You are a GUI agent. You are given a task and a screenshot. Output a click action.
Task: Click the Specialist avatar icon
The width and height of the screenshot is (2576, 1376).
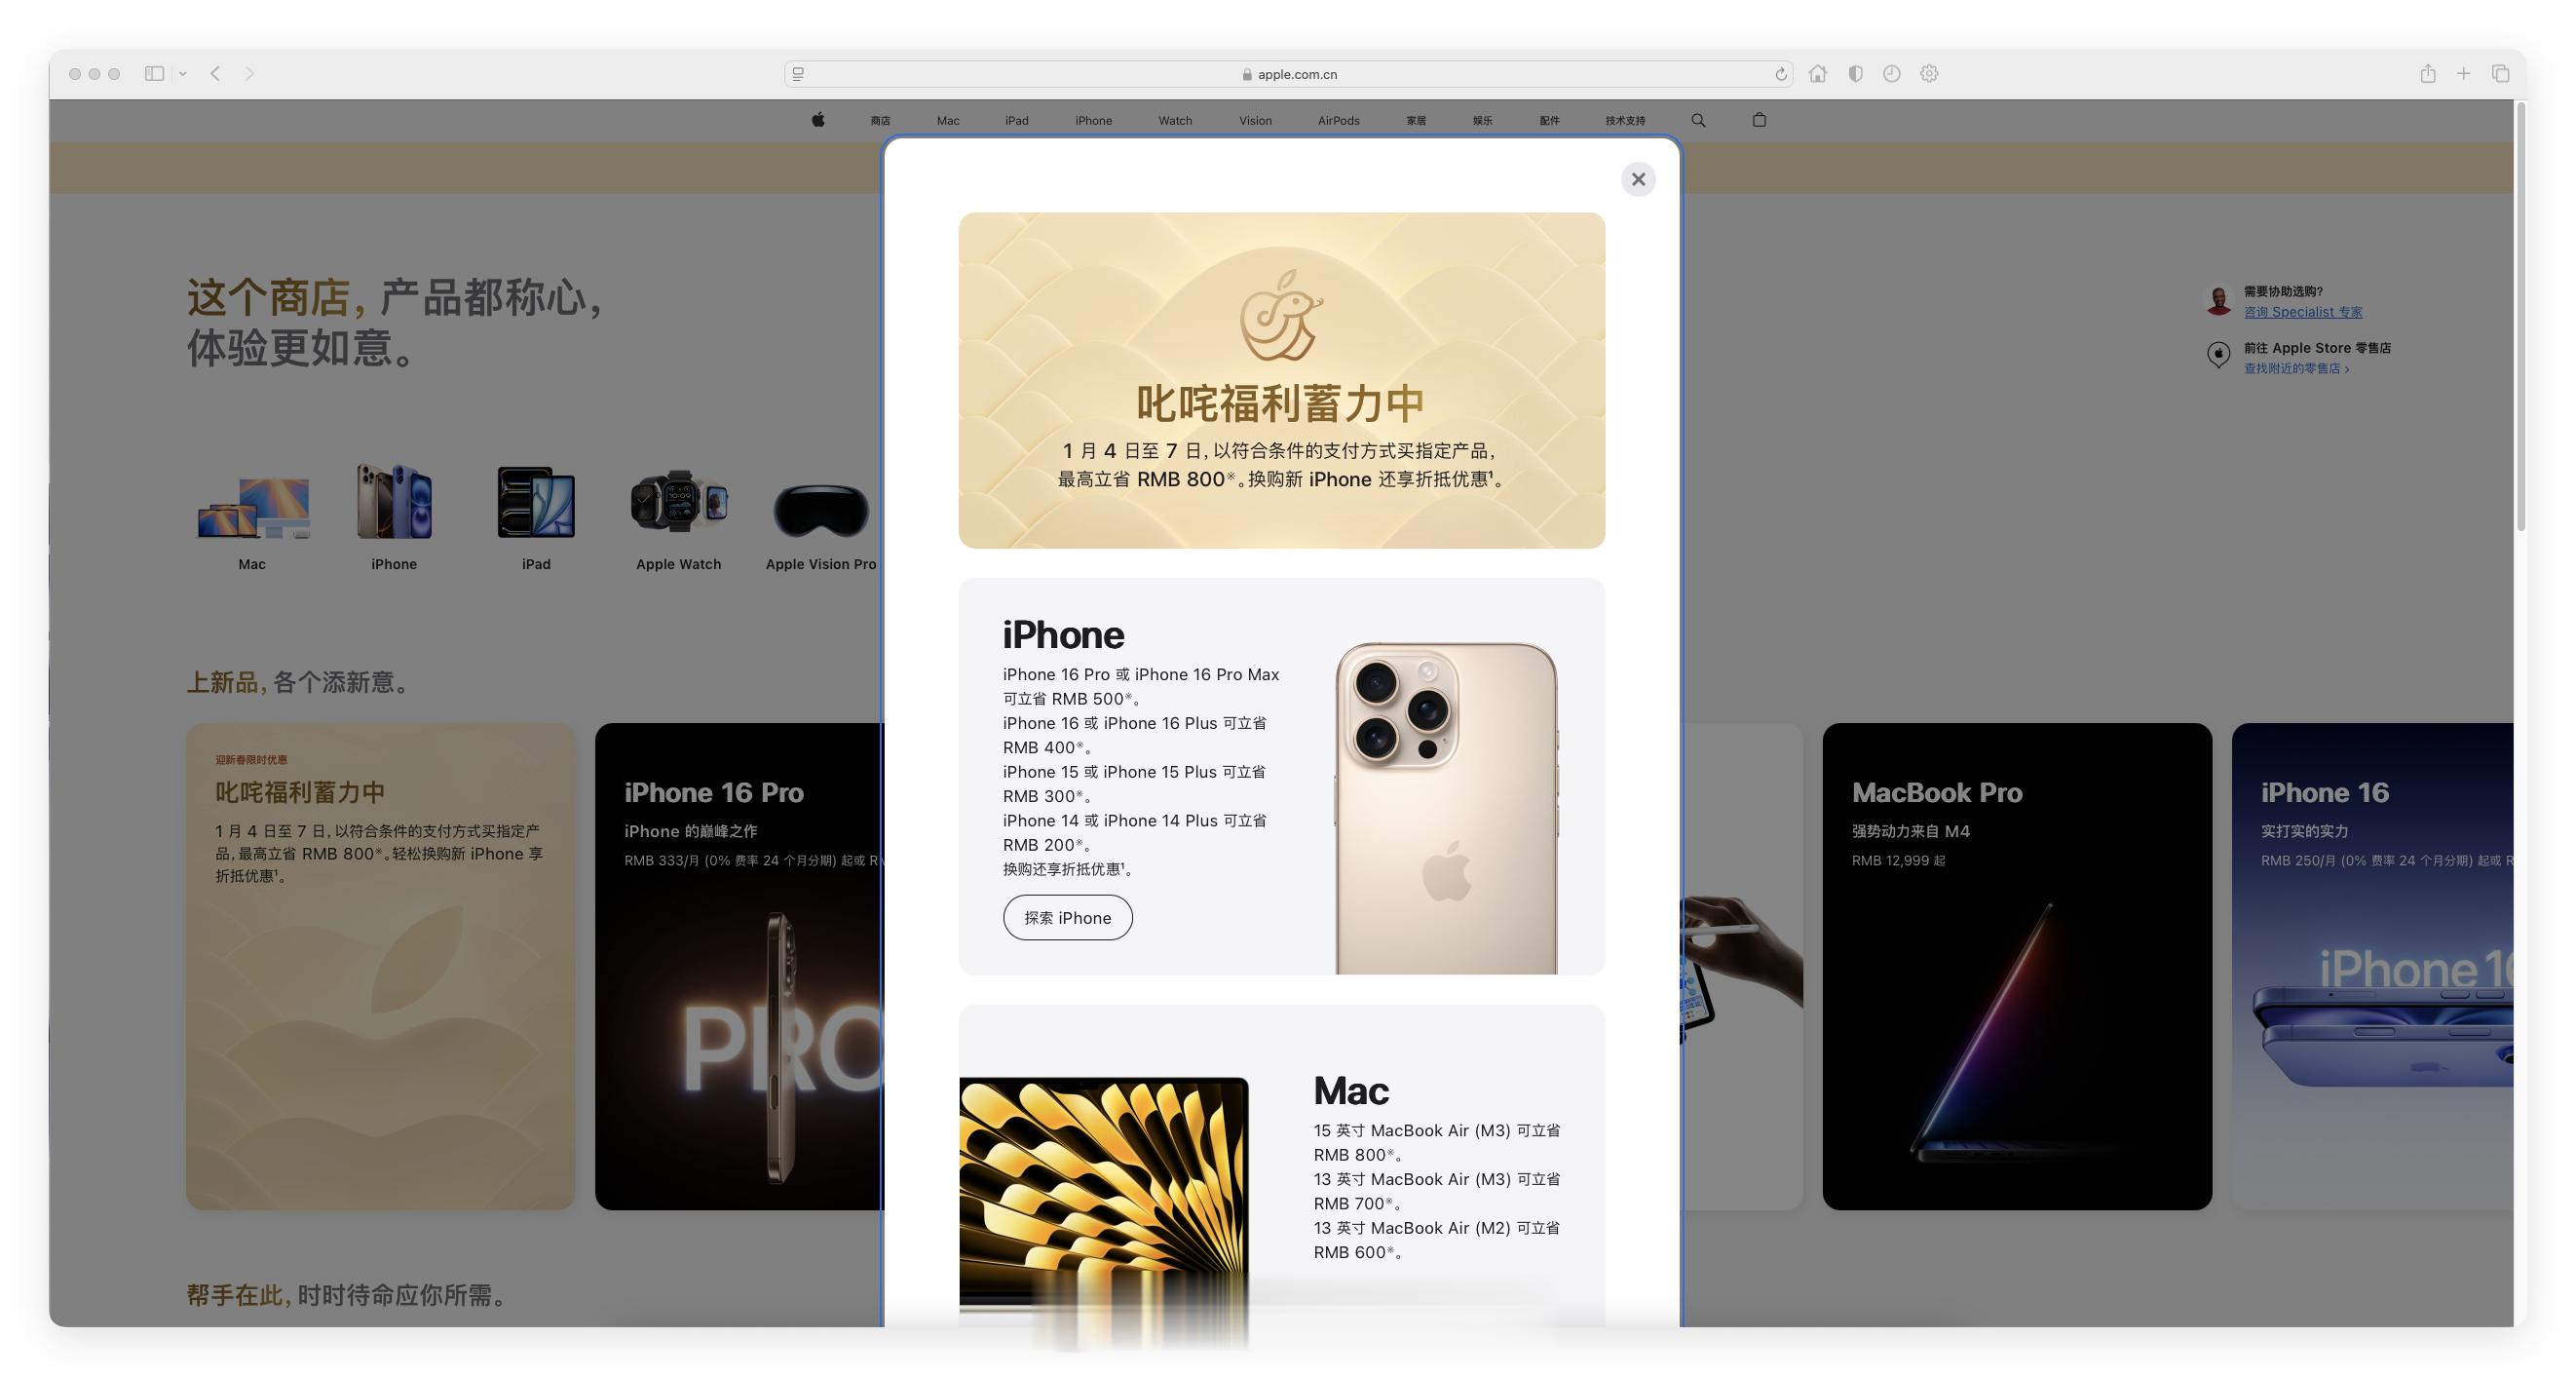2218,300
